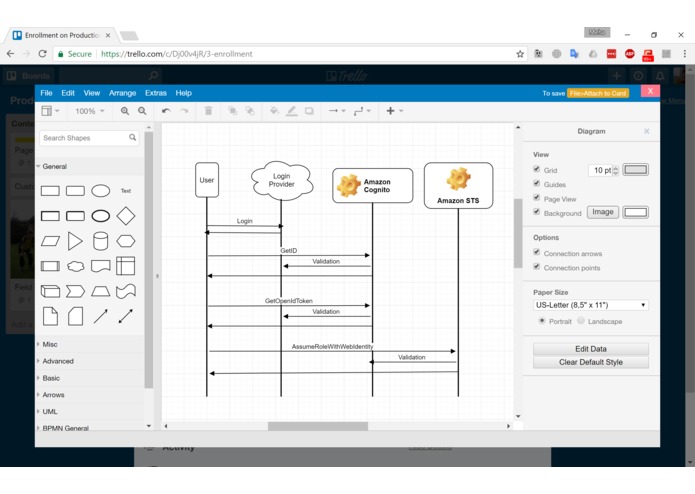Click the red ABP extension icon
The width and height of the screenshot is (695, 494).
pyautogui.click(x=629, y=54)
